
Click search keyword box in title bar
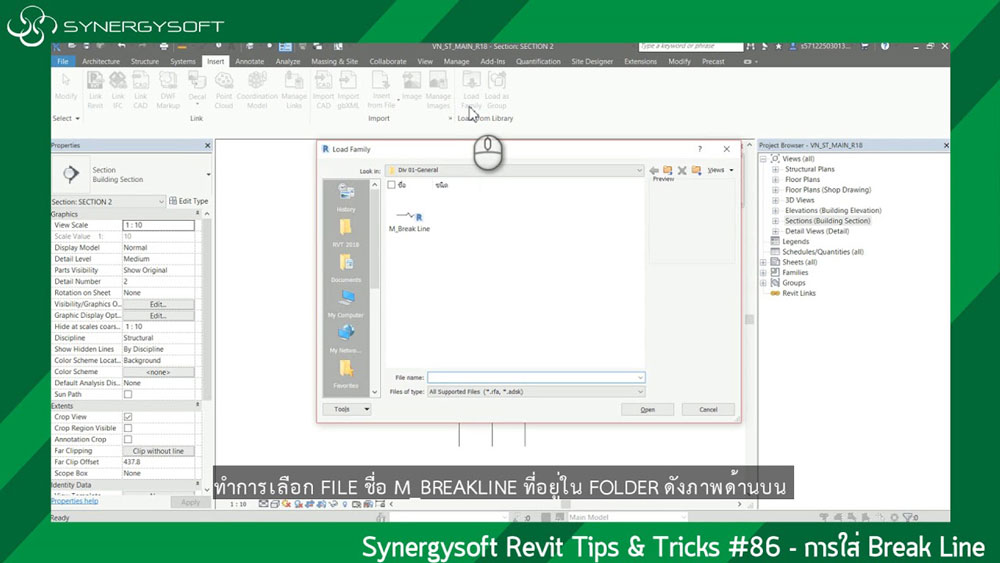pos(690,47)
